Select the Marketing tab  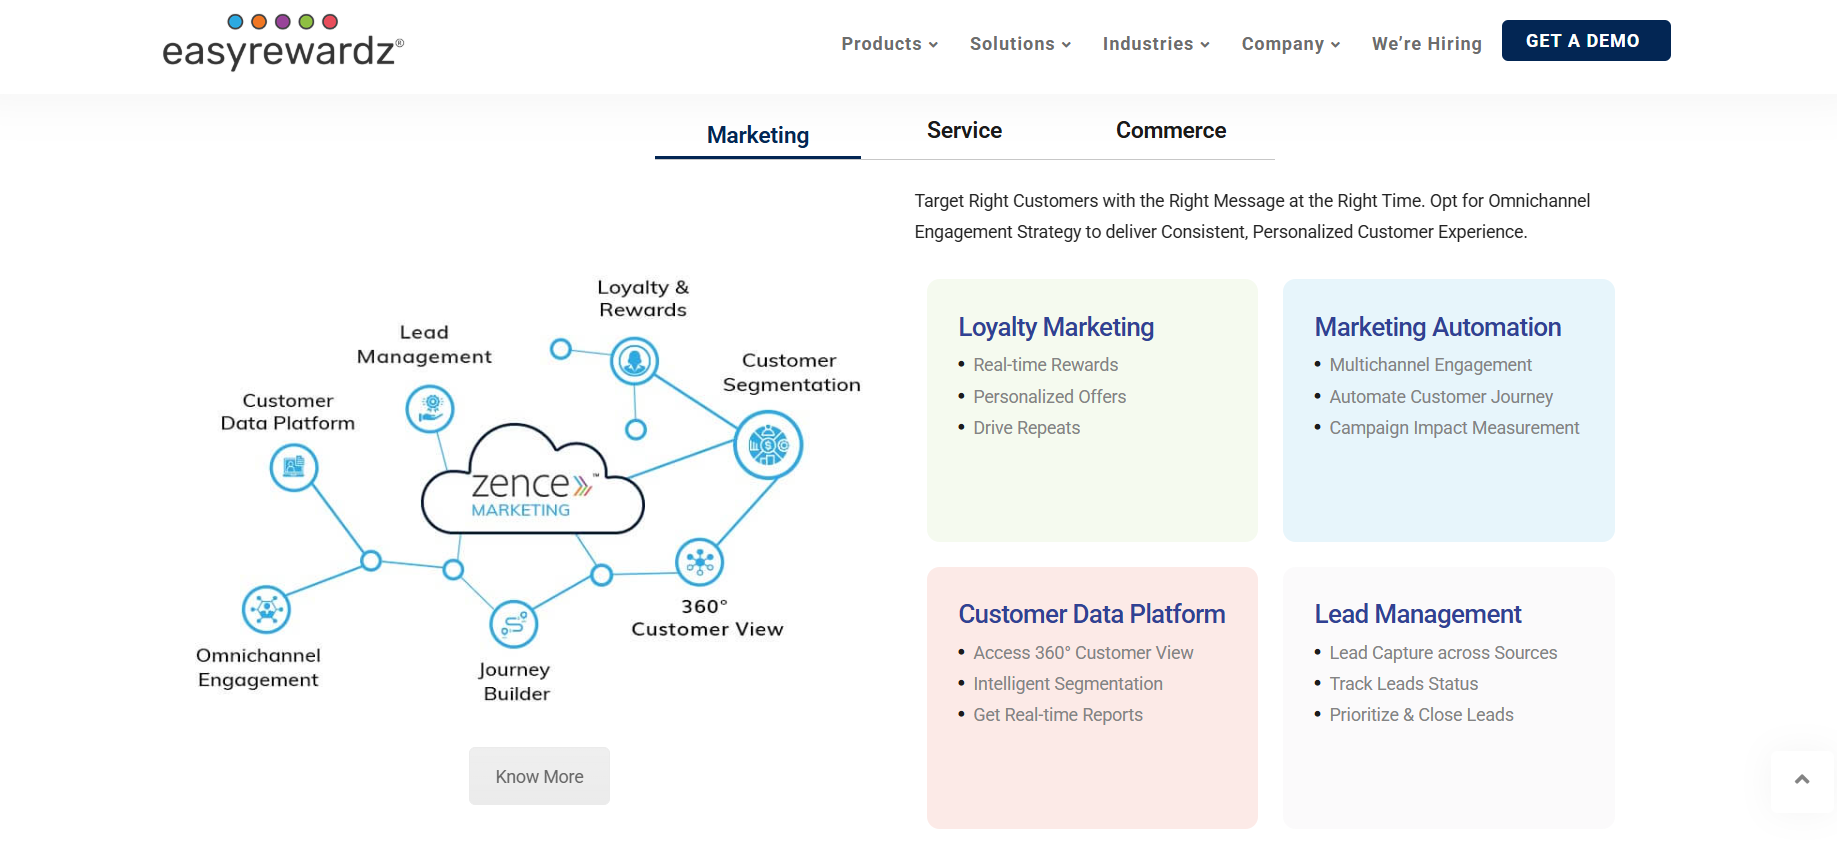click(758, 135)
